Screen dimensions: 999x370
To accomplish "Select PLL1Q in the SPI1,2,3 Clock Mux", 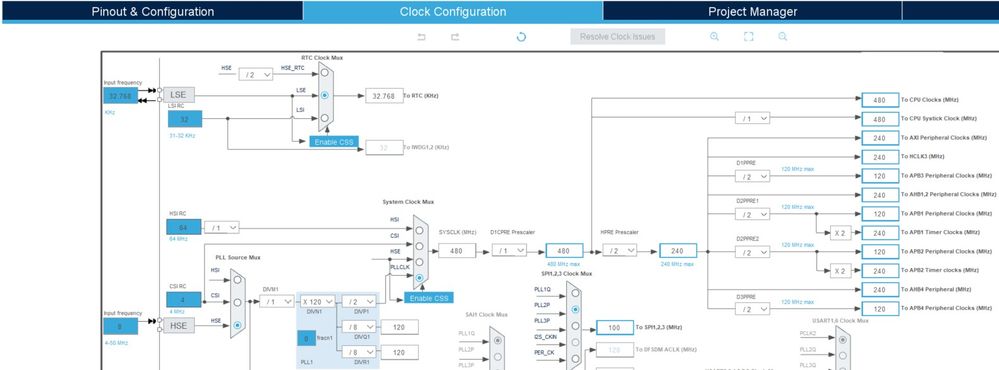I will tap(575, 293).
